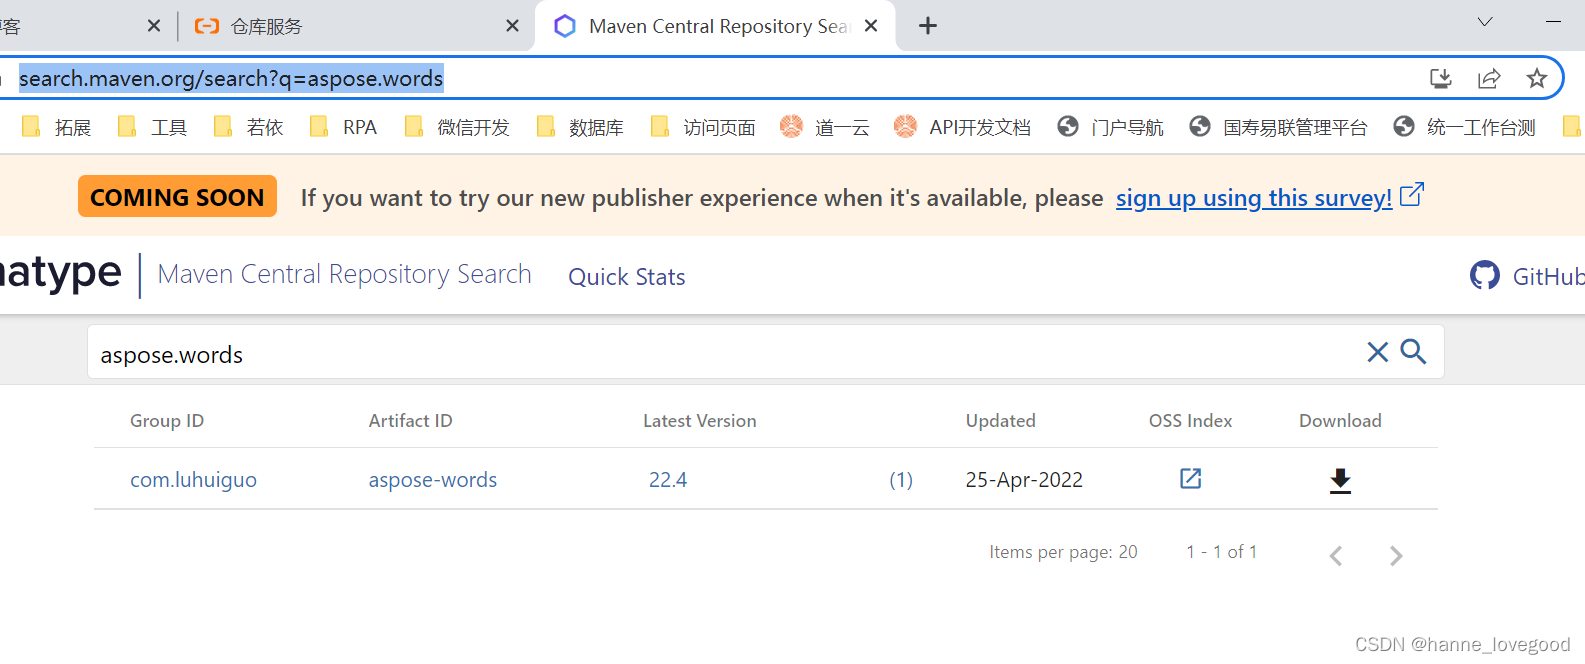Viewport: 1585px width, 664px height.
Task: Open the 工具 bookmark folder
Action: (153, 127)
